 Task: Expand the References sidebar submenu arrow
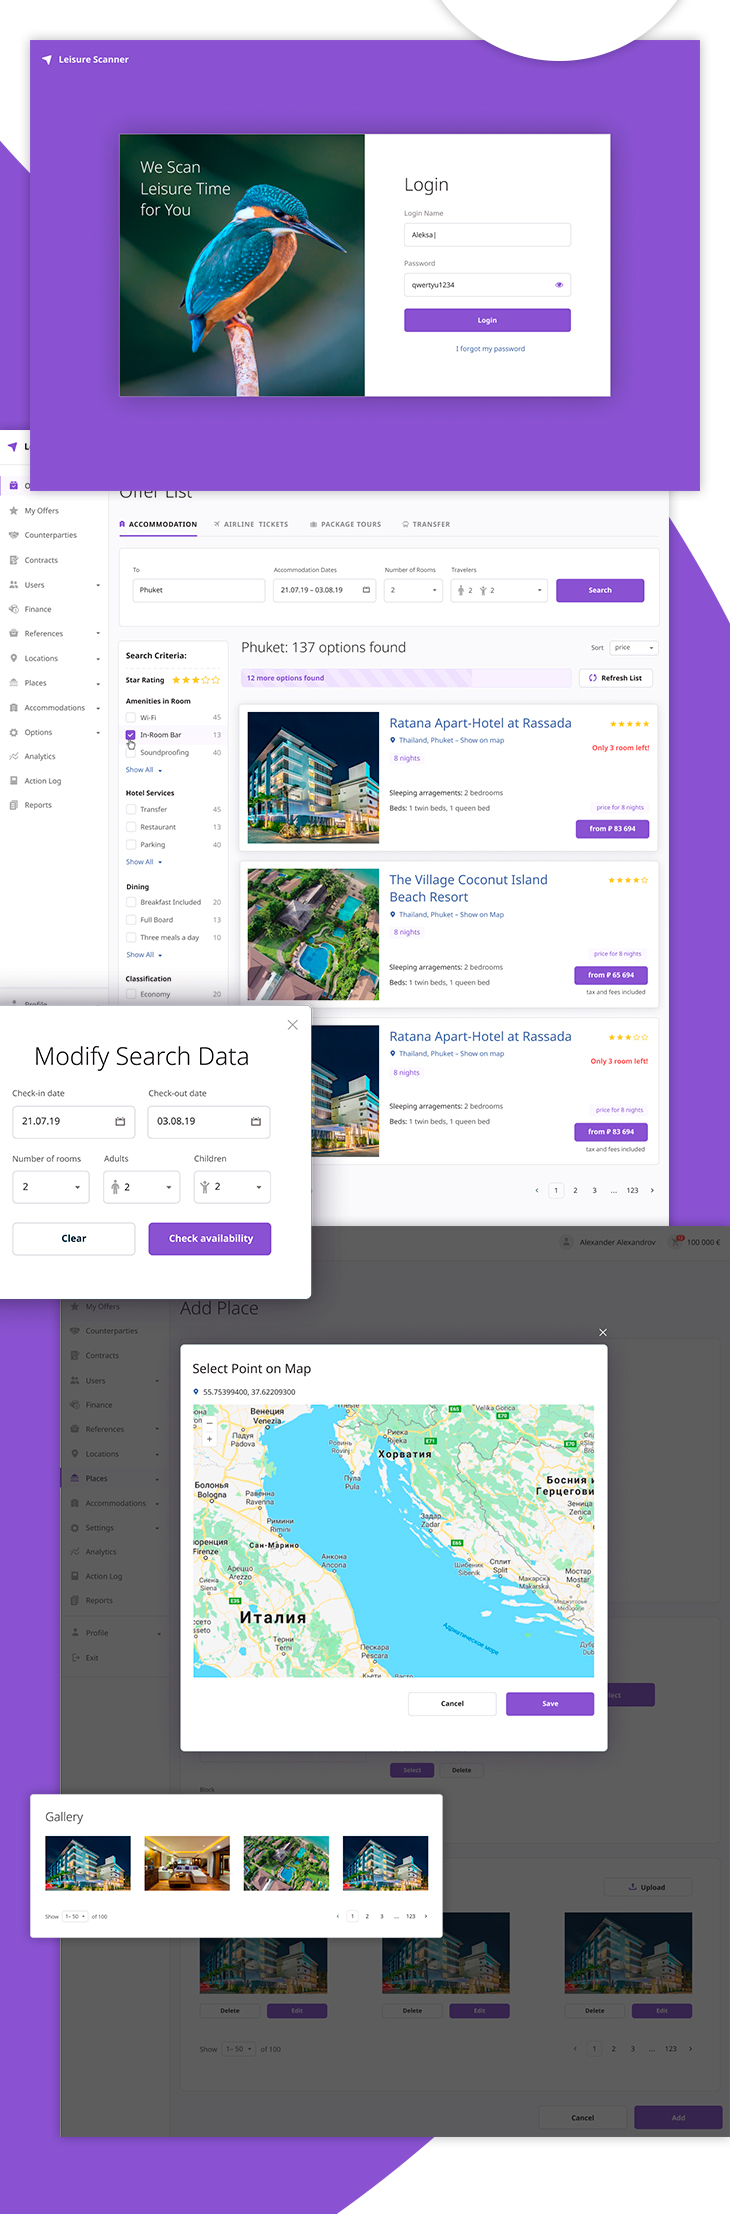point(98,634)
